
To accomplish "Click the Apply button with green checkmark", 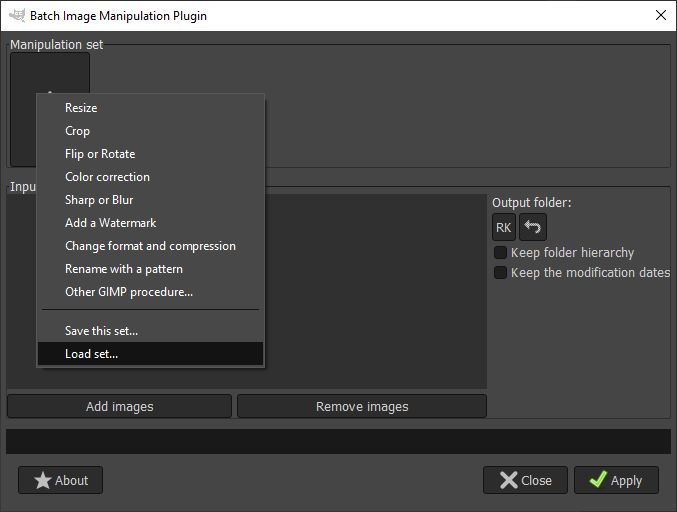I will (x=616, y=480).
